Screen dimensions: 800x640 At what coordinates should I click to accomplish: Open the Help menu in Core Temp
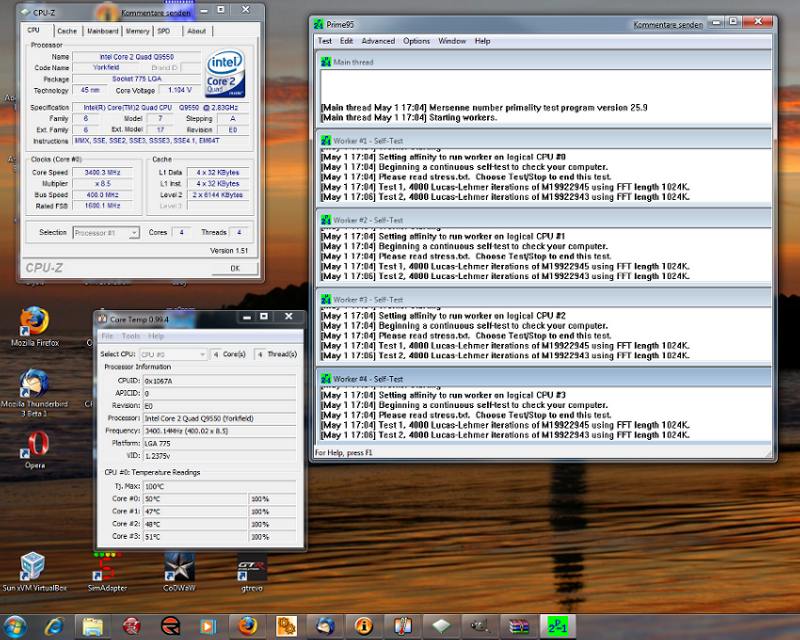click(x=156, y=336)
